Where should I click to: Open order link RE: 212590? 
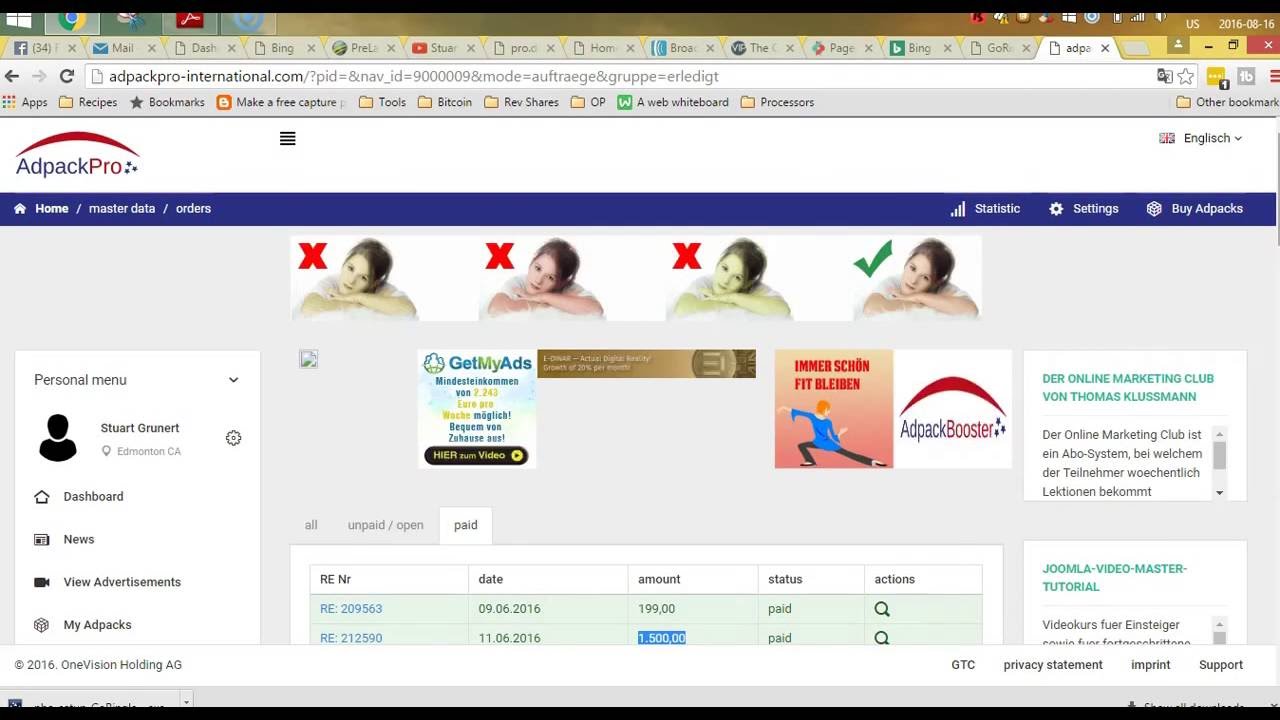pos(351,638)
